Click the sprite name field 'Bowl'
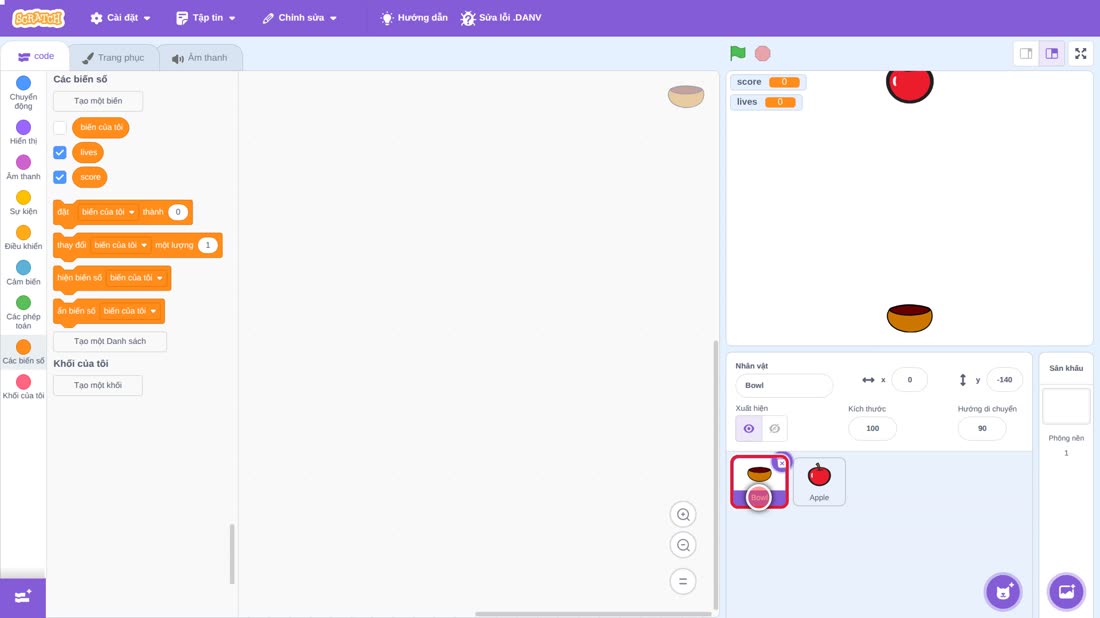 tap(784, 385)
